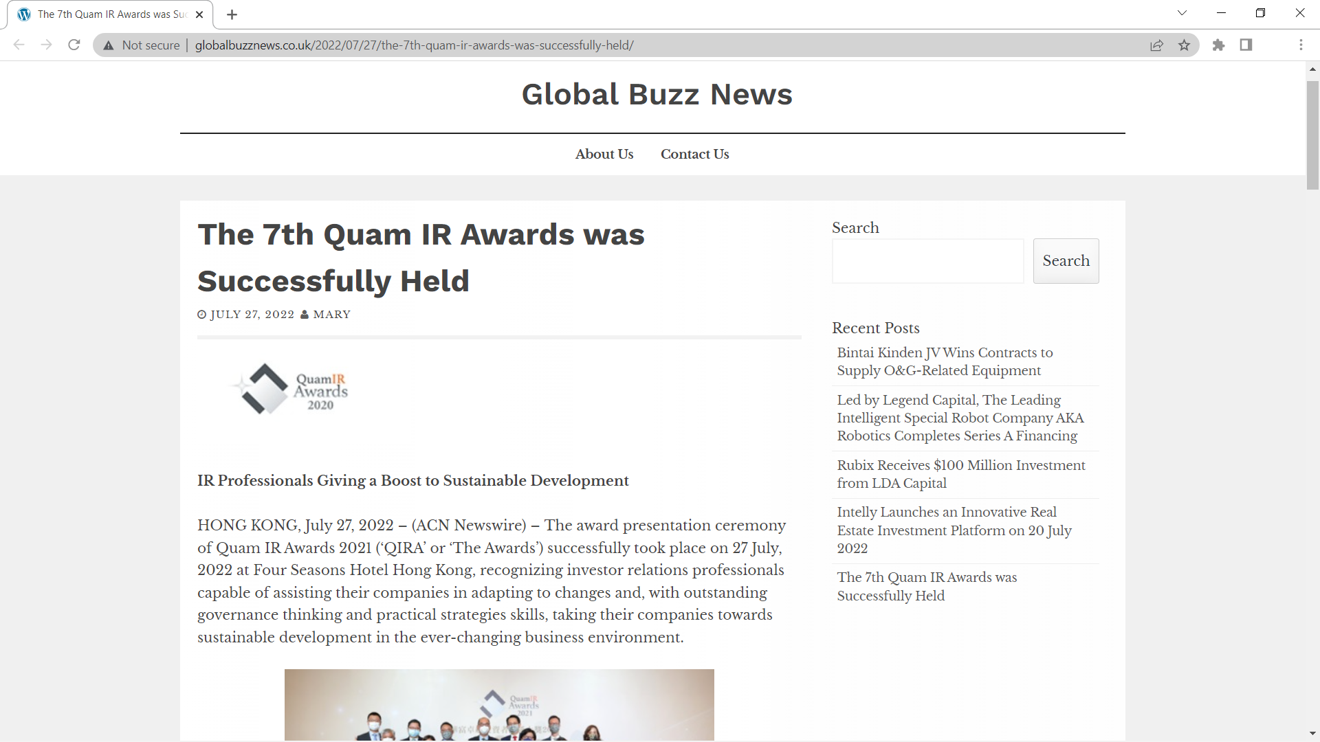Image resolution: width=1320 pixels, height=742 pixels.
Task: Click the Global Buzz News site title
Action: click(x=657, y=94)
